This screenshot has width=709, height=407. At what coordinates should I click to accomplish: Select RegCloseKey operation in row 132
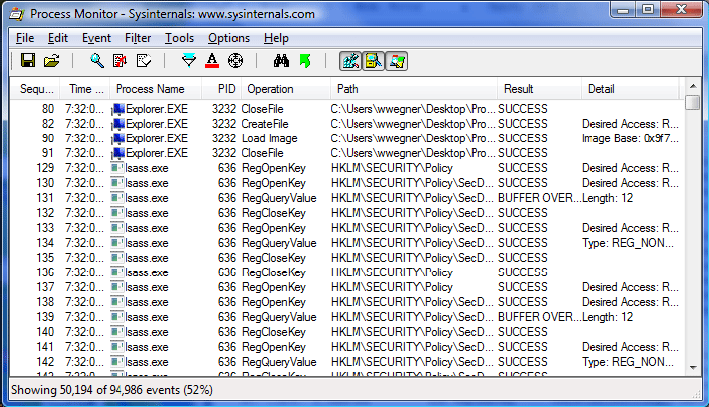point(274,213)
